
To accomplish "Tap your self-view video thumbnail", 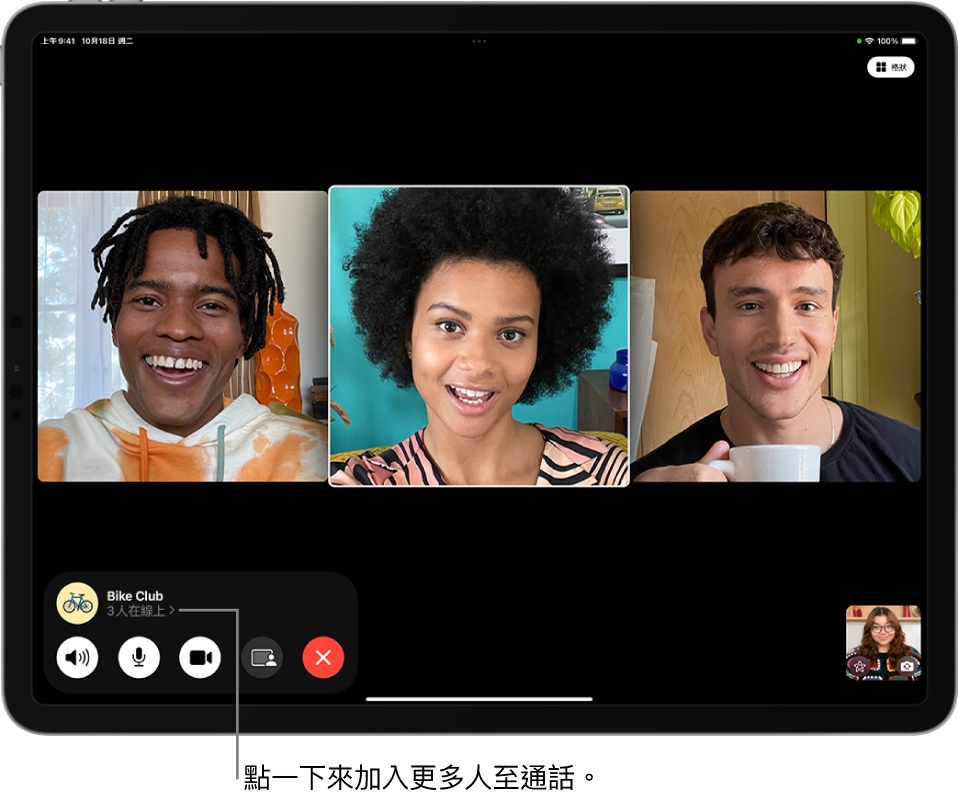I will click(884, 640).
